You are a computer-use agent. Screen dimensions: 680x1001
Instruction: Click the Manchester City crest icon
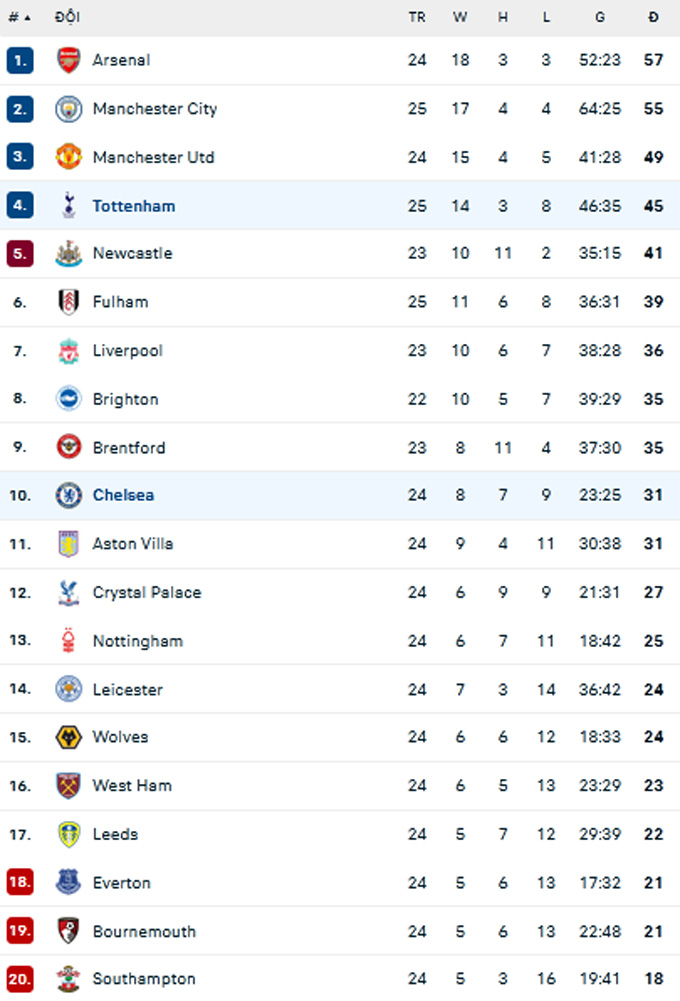68,109
